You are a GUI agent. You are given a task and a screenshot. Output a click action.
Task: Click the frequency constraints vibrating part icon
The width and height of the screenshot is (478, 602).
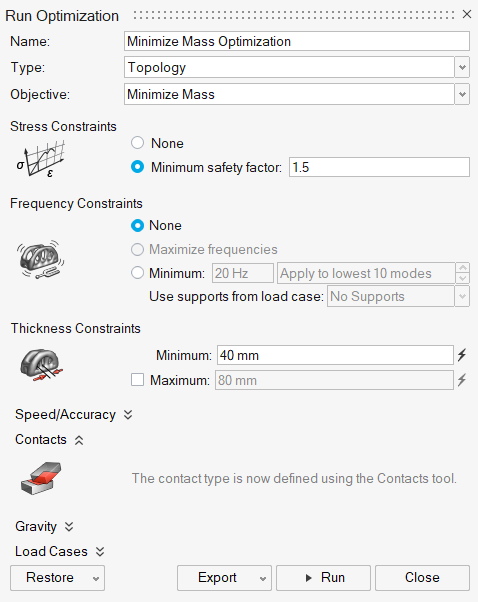pyautogui.click(x=40, y=259)
